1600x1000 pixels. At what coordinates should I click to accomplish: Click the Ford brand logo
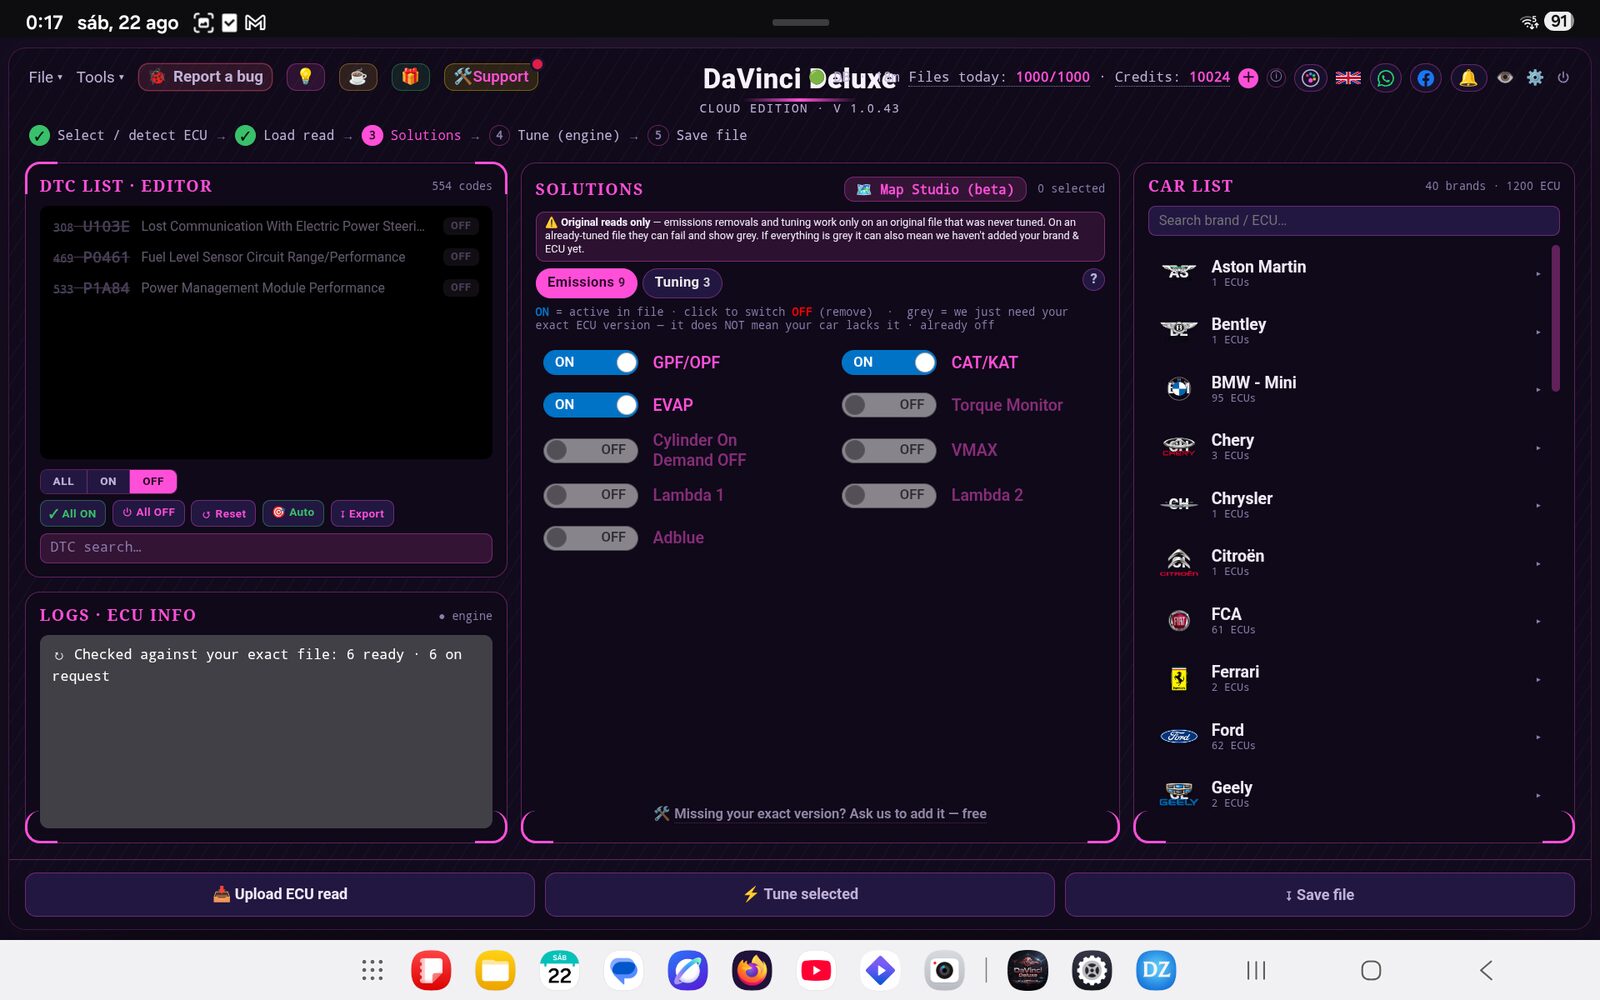[1179, 737]
